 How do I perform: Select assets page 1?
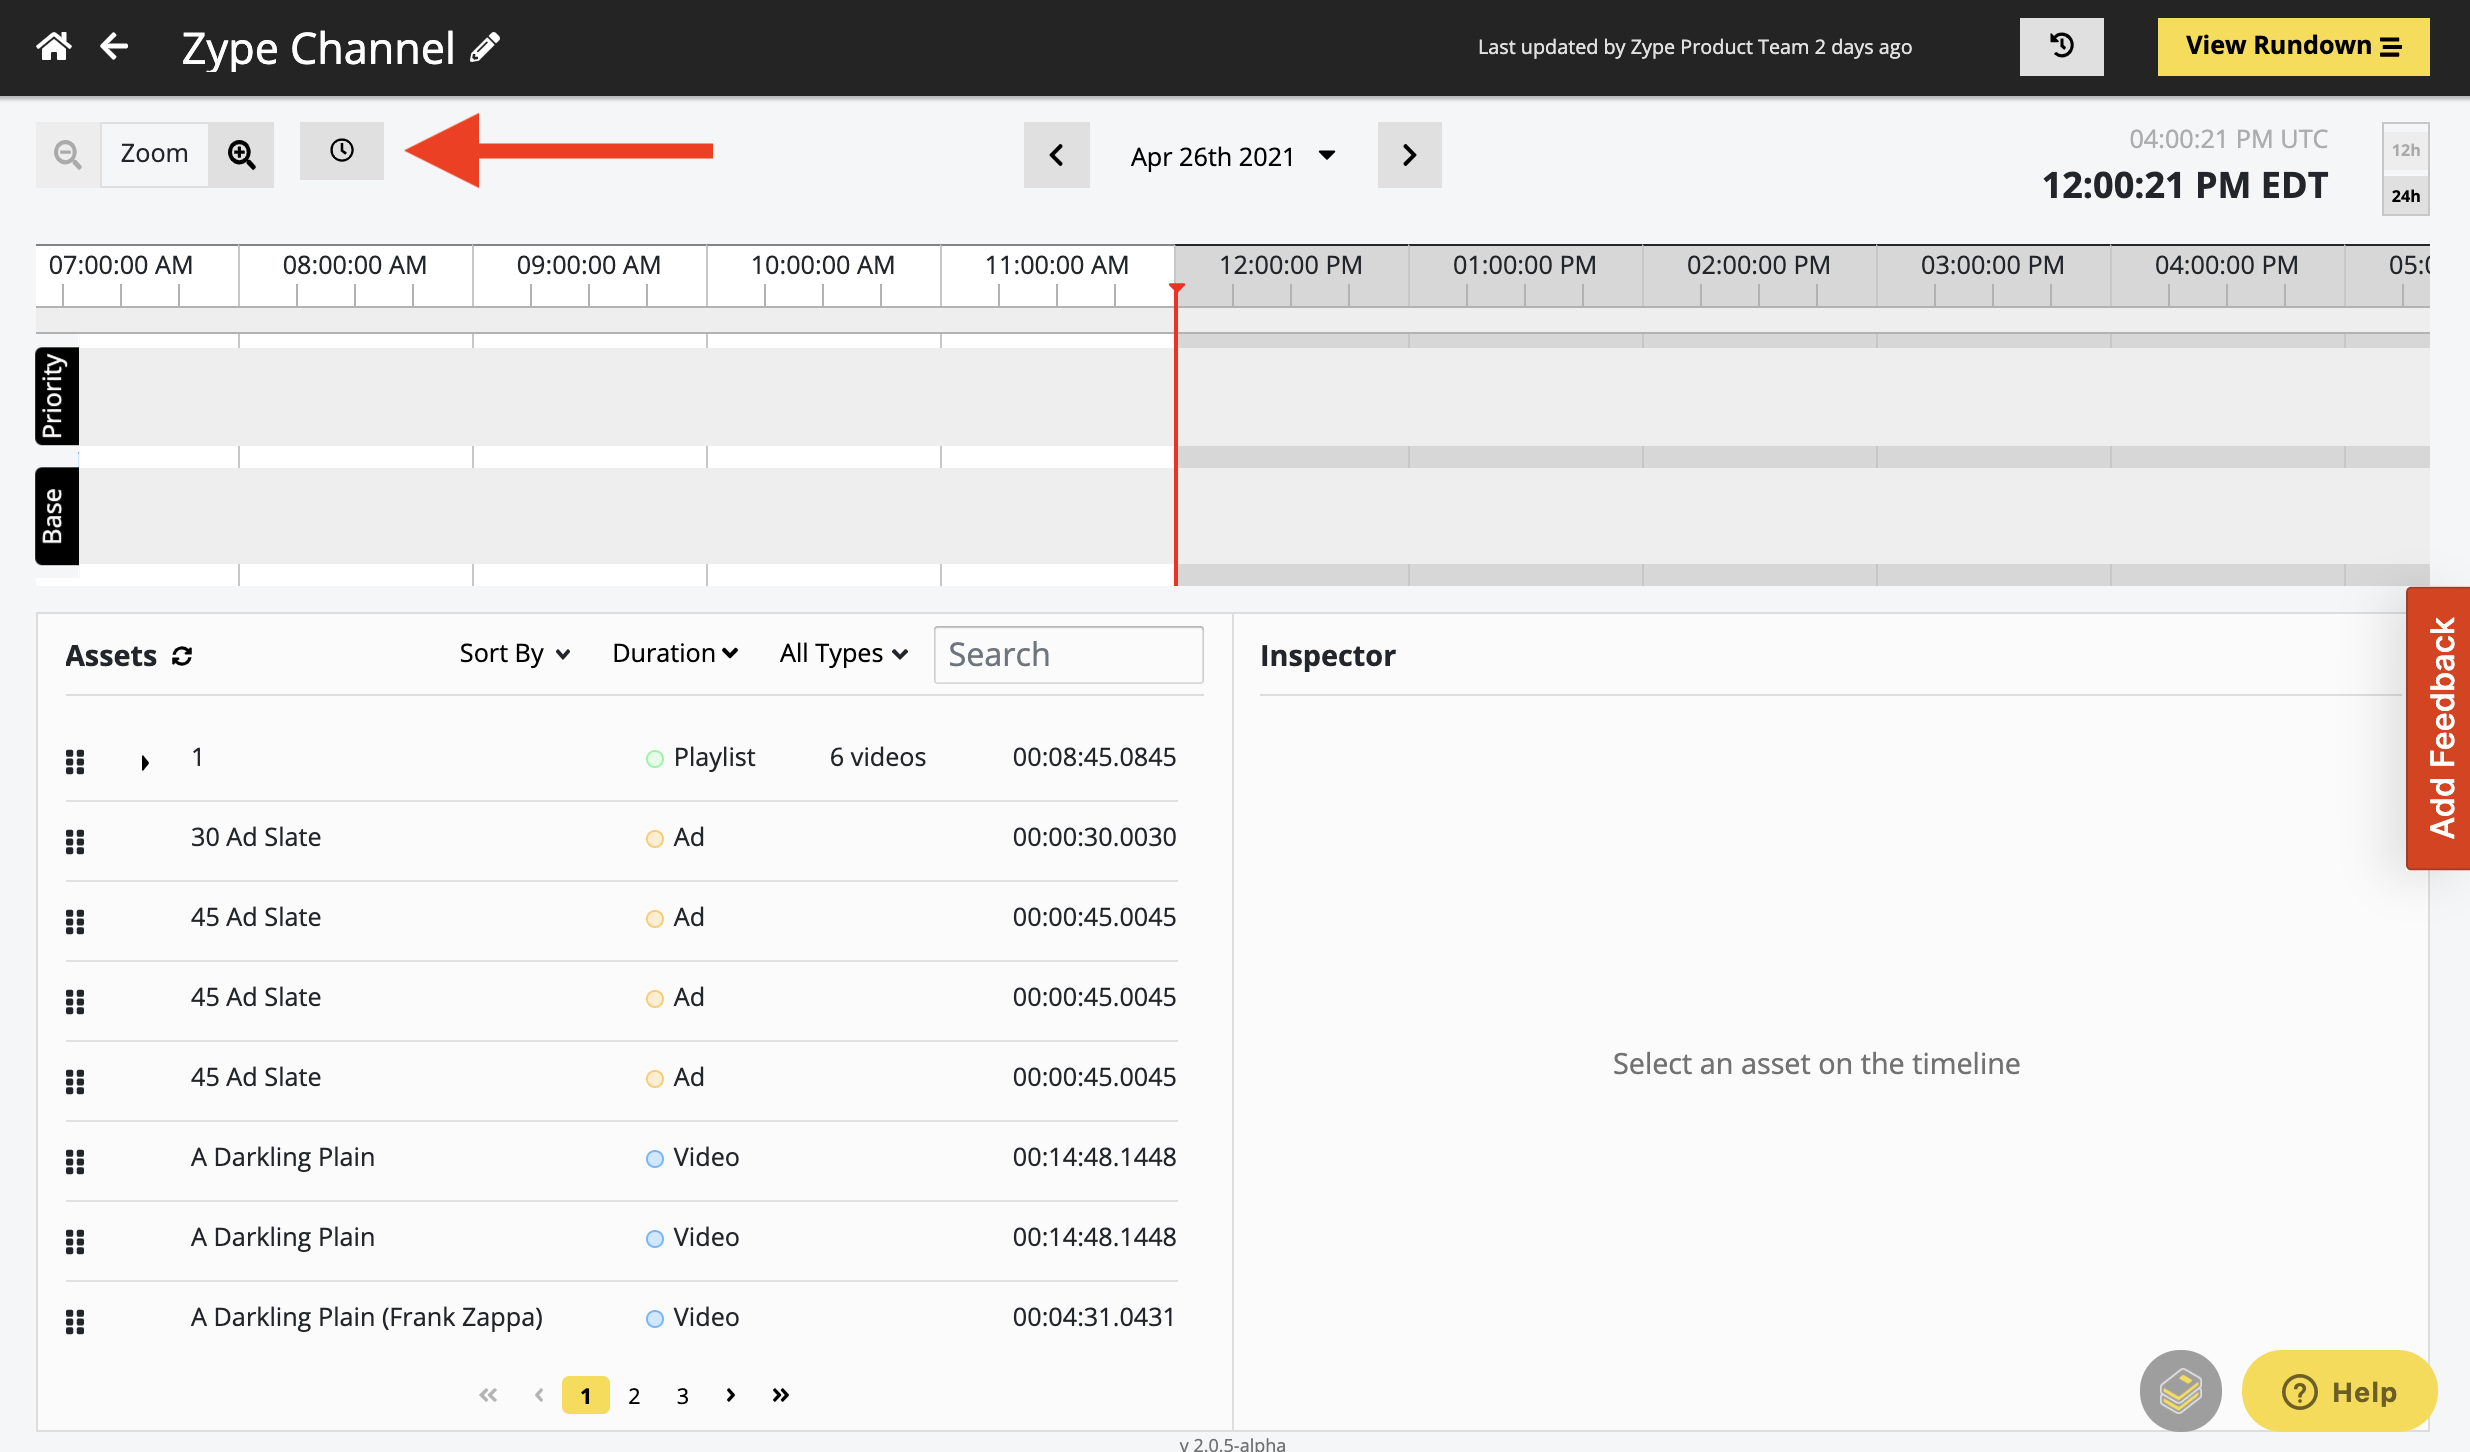586,1395
